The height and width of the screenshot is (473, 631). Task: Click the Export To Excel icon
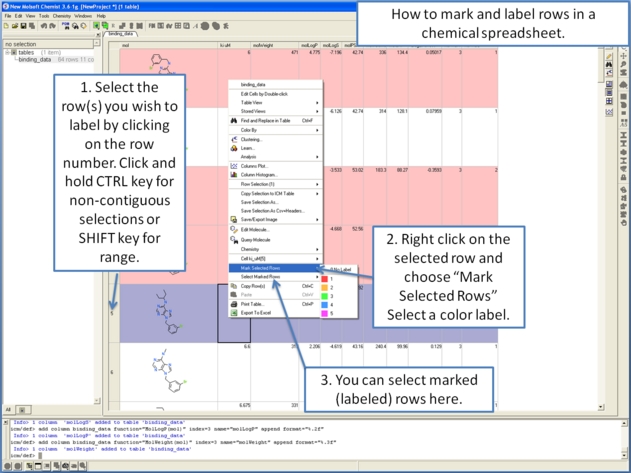234,313
